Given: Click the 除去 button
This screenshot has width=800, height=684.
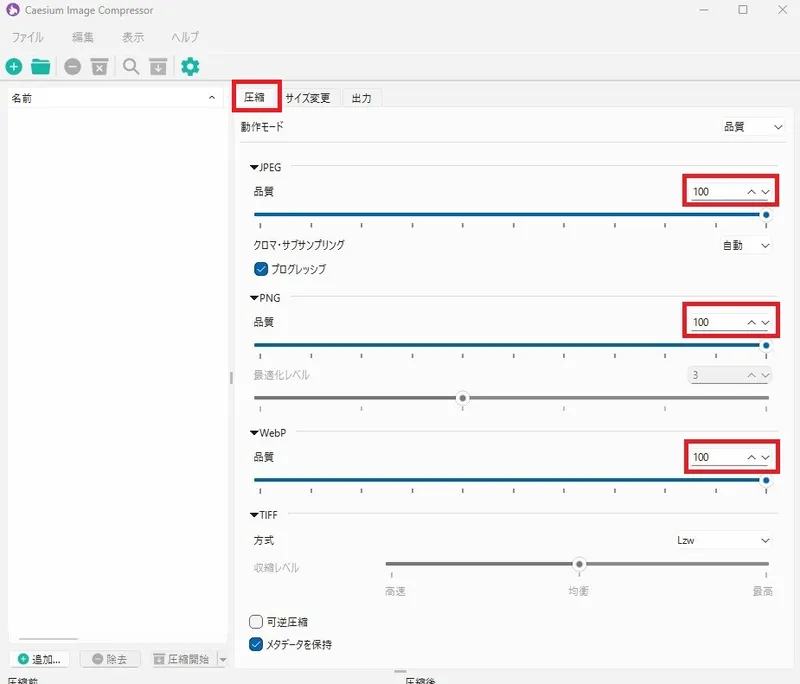Looking at the screenshot, I should coord(110,660).
